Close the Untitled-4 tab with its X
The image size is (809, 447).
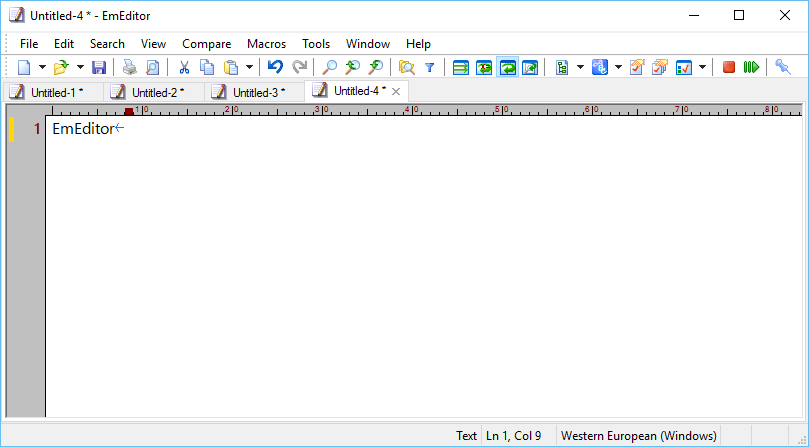click(x=396, y=91)
